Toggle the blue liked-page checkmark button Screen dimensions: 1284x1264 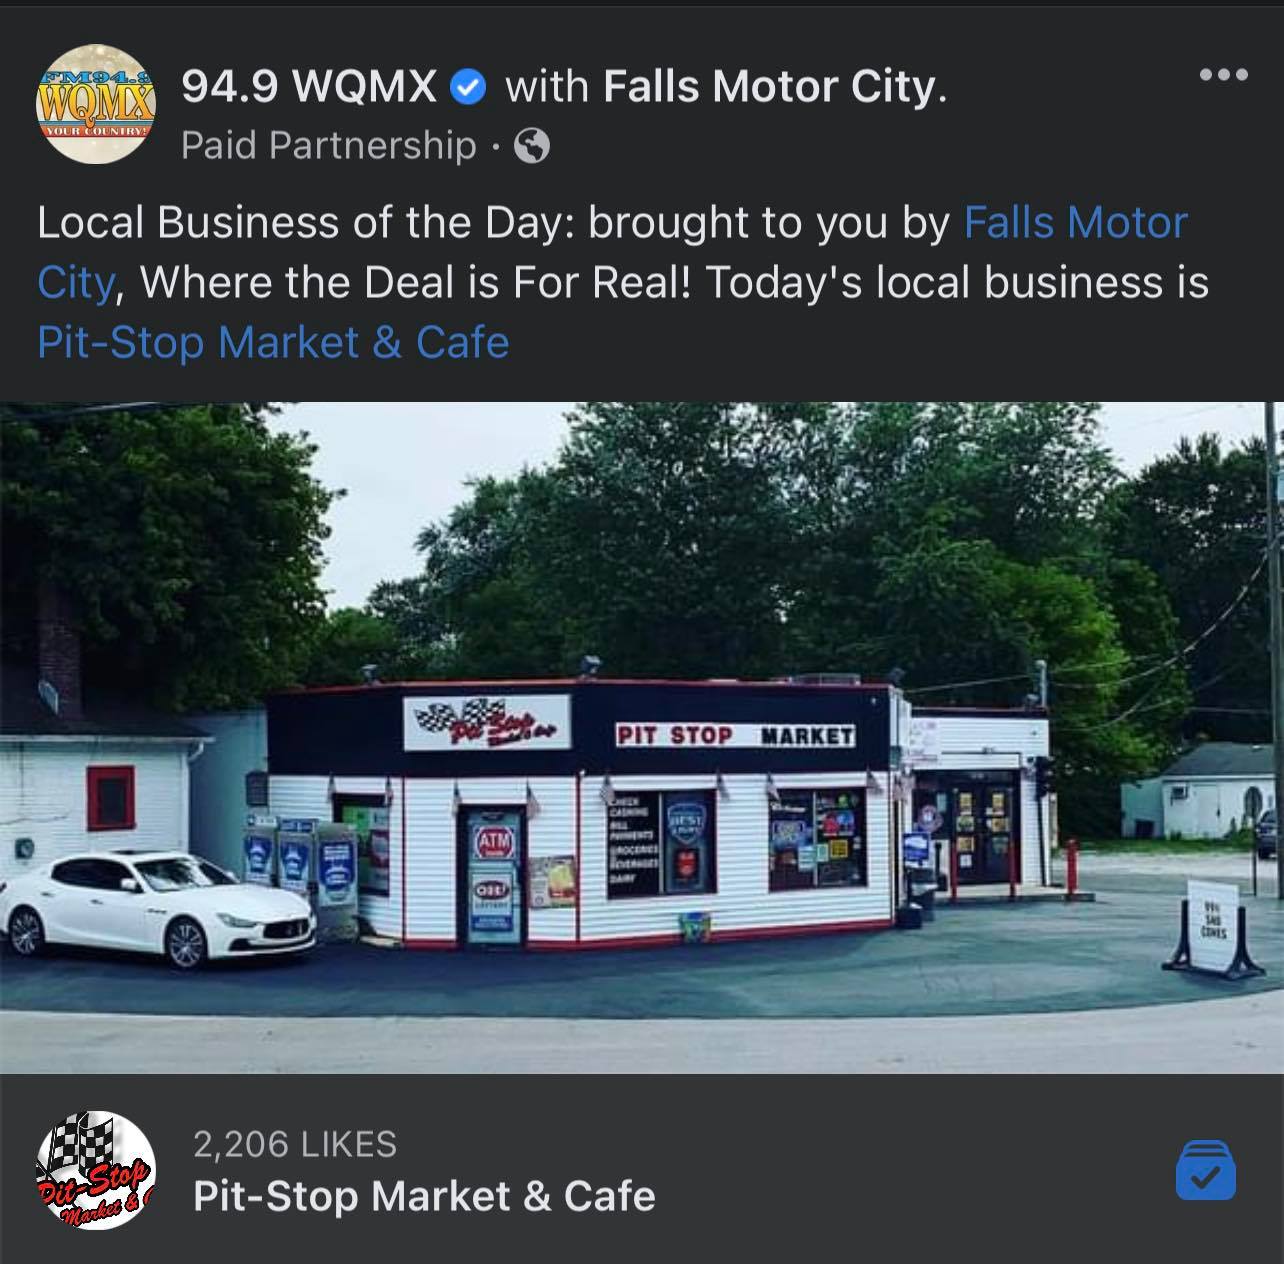click(1206, 1168)
